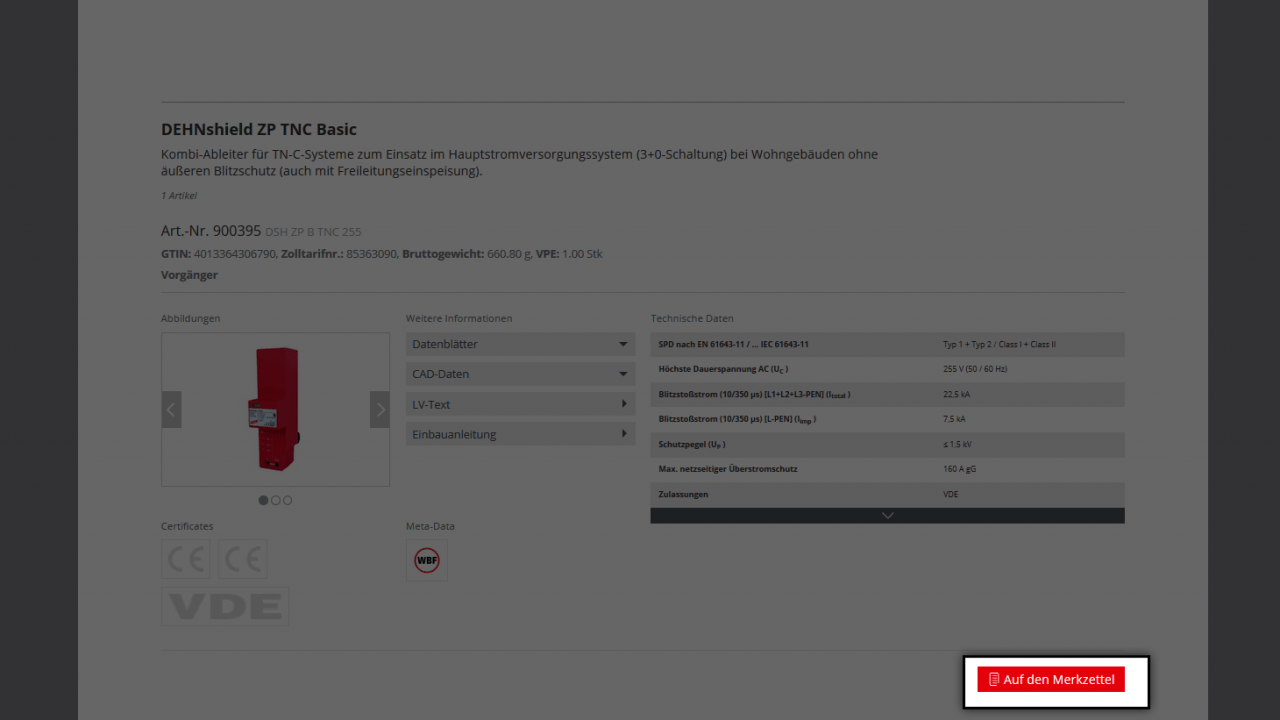Select the first image carousel dot
Viewport: 1280px width, 720px height.
[264, 500]
